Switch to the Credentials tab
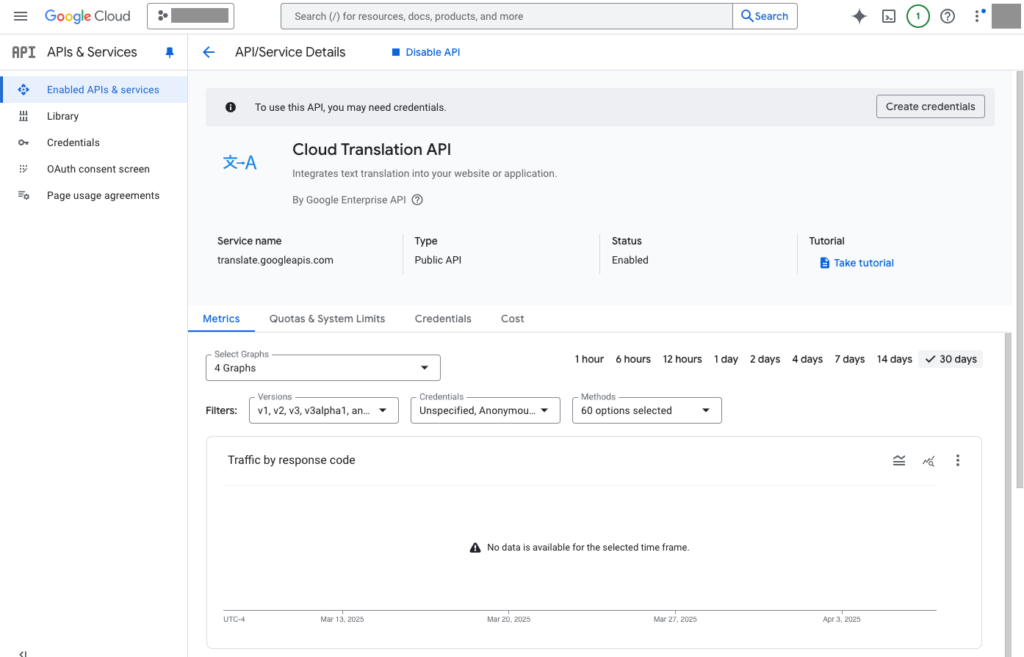The height and width of the screenshot is (657, 1024). tap(443, 319)
